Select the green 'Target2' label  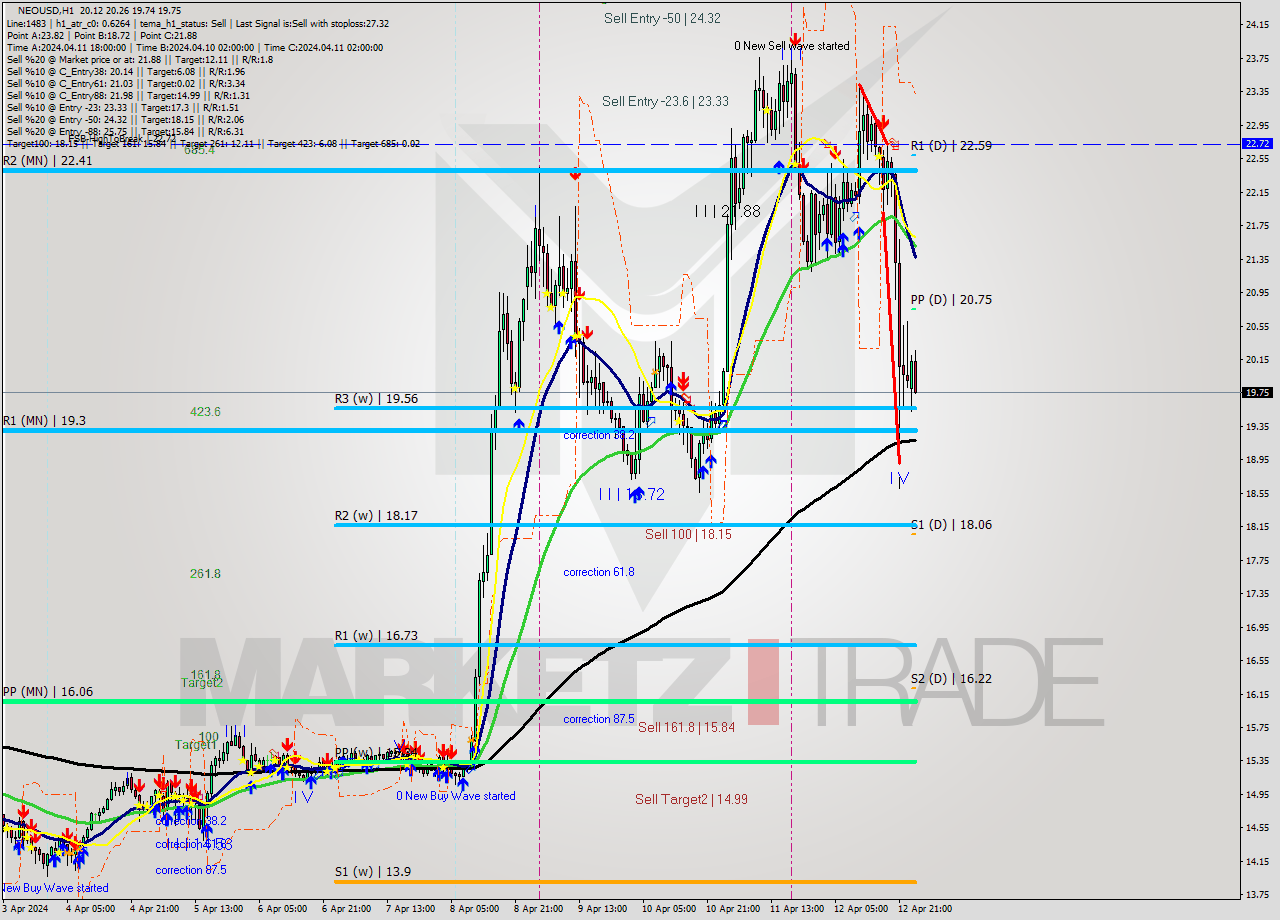[201, 684]
